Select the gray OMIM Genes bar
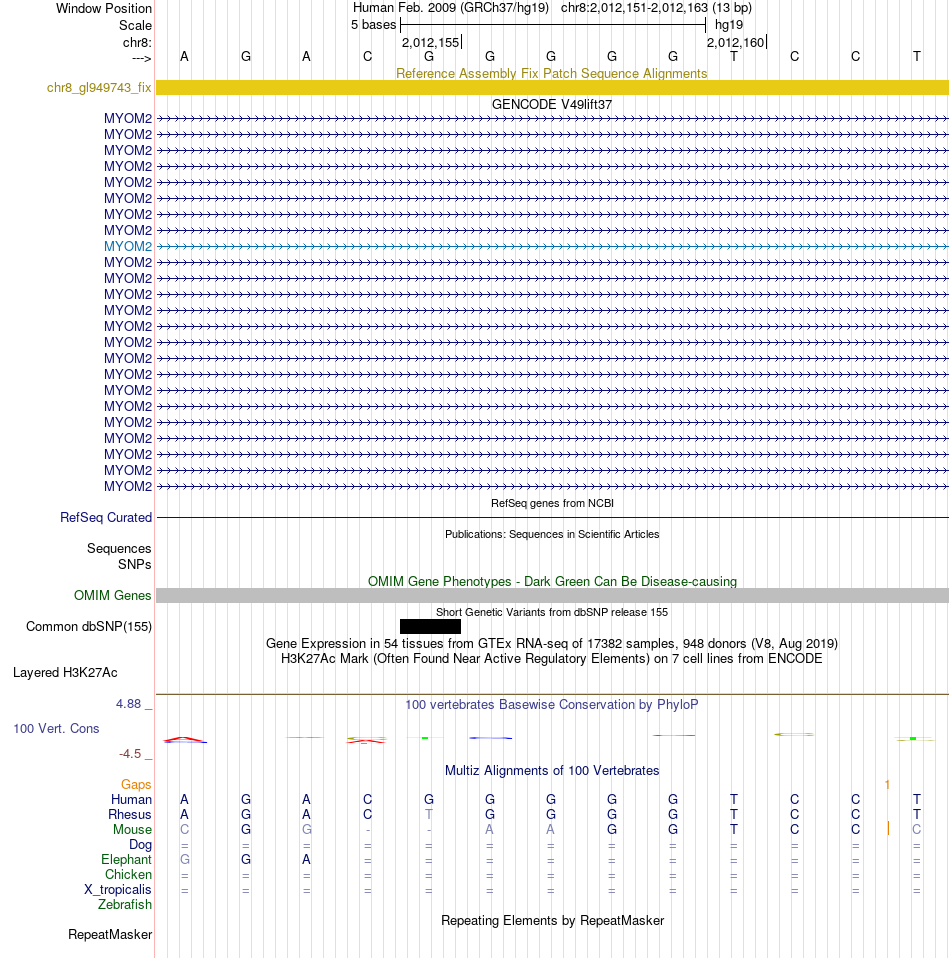This screenshot has height=958, width=950. (552, 596)
